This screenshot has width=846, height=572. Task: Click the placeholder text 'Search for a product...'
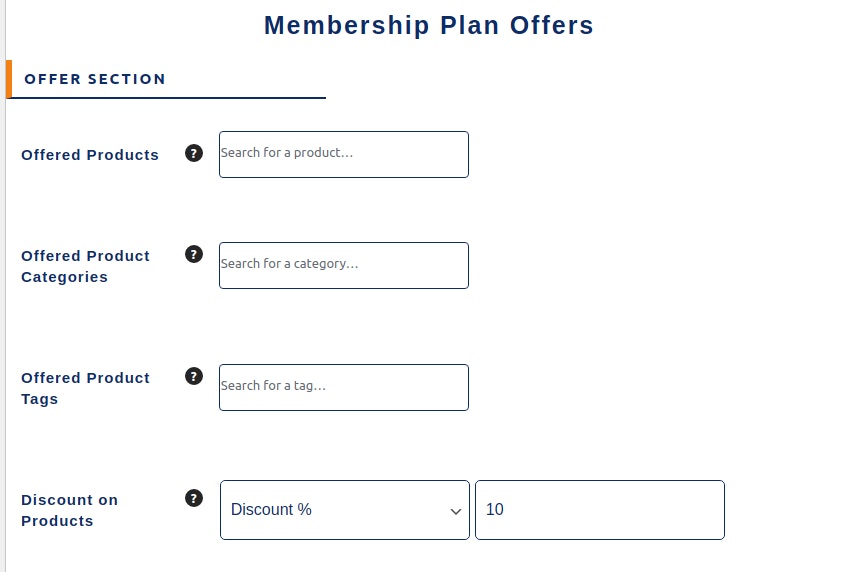click(286, 153)
